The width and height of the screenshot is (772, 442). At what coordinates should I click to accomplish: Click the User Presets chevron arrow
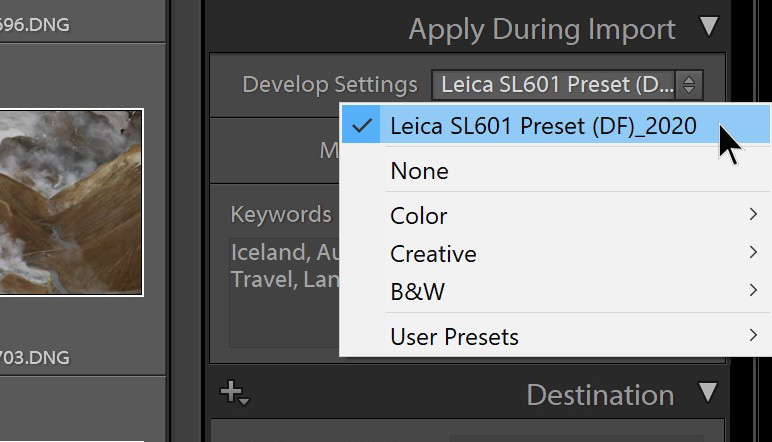point(753,335)
